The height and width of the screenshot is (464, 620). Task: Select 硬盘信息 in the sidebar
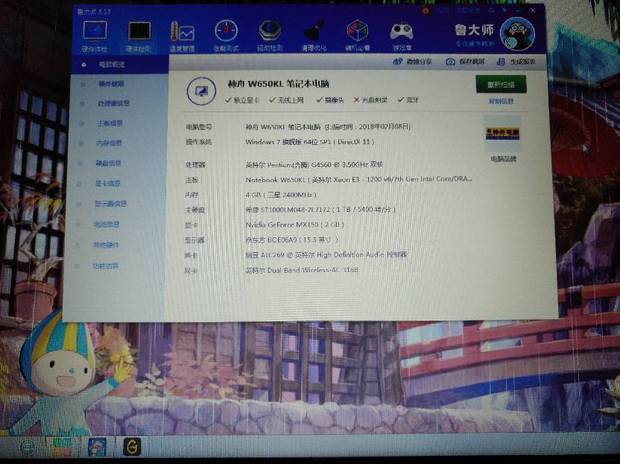[x=108, y=163]
